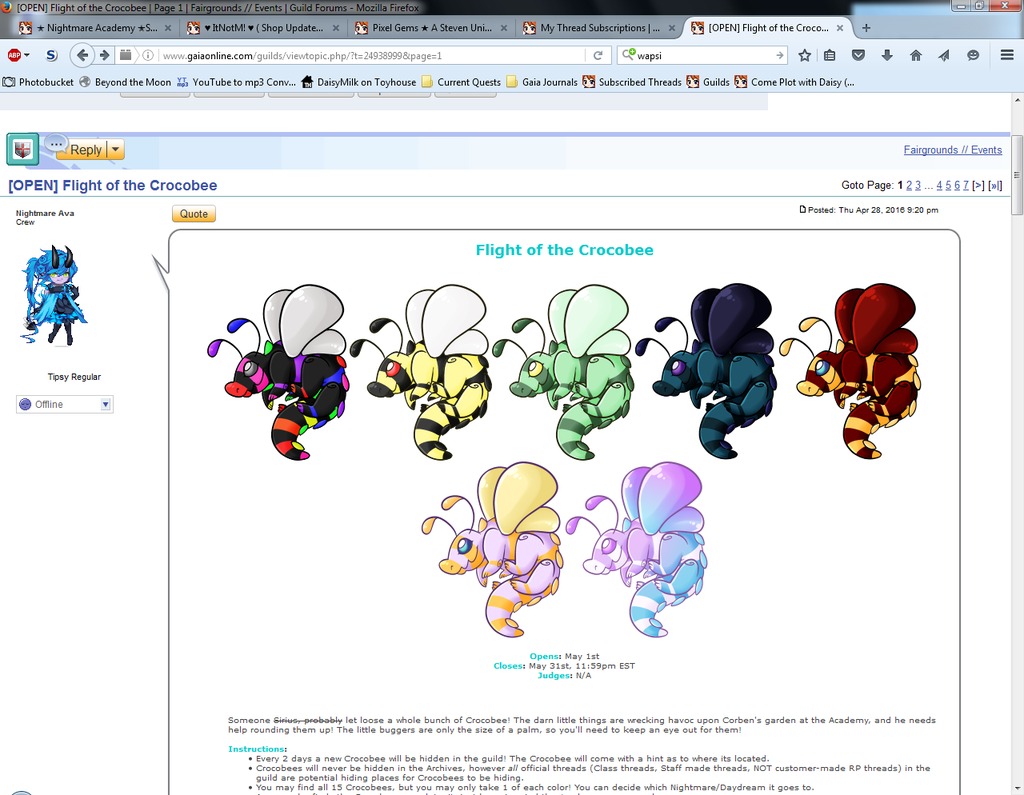Submit the search with the arrow button
1024x795 pixels.
779,56
